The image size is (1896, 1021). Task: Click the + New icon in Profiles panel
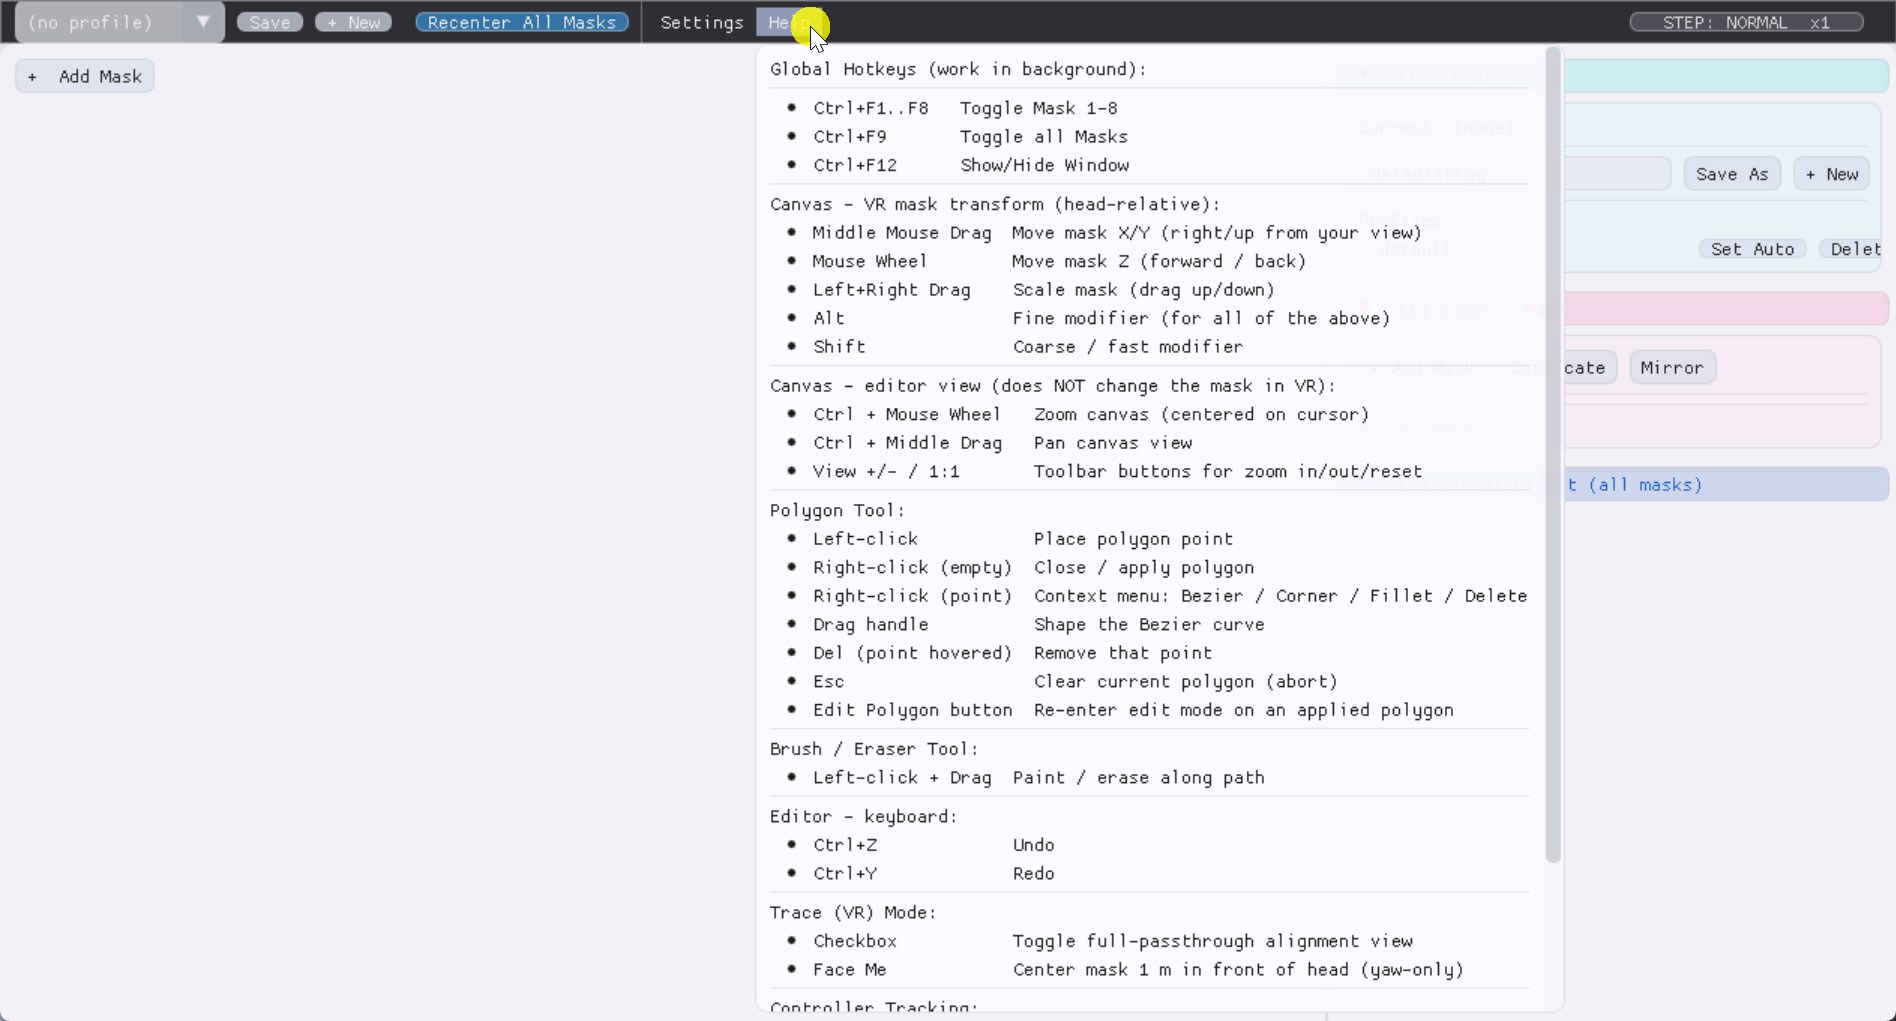[1832, 174]
